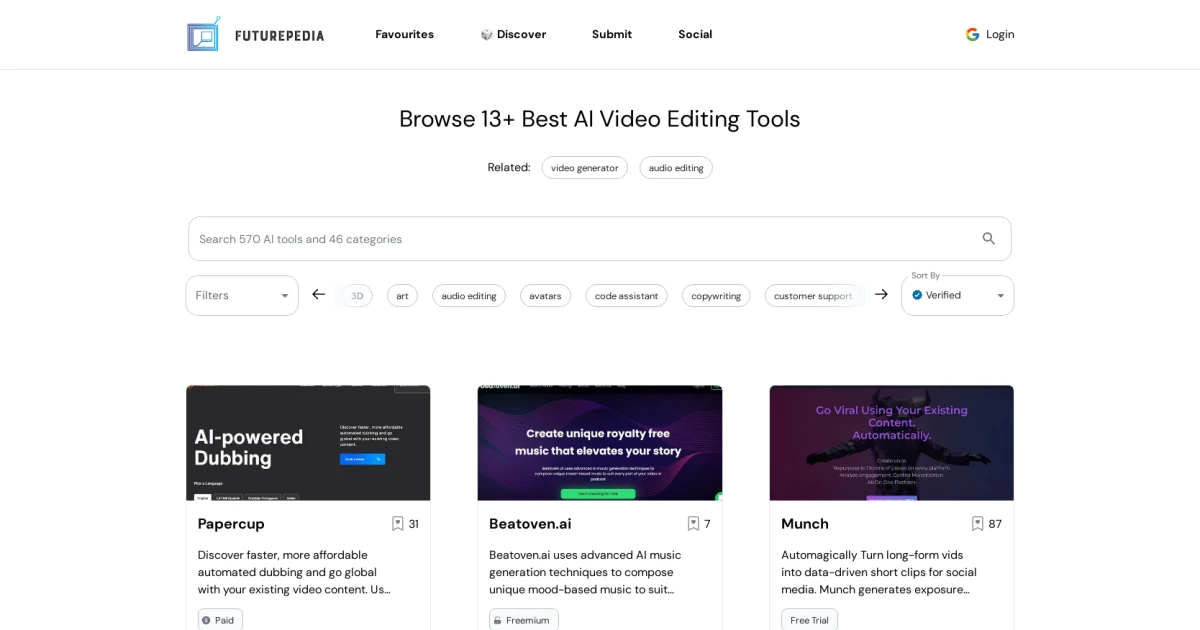Click the Futurepedia logo icon
The width and height of the screenshot is (1200, 630).
[x=203, y=33]
